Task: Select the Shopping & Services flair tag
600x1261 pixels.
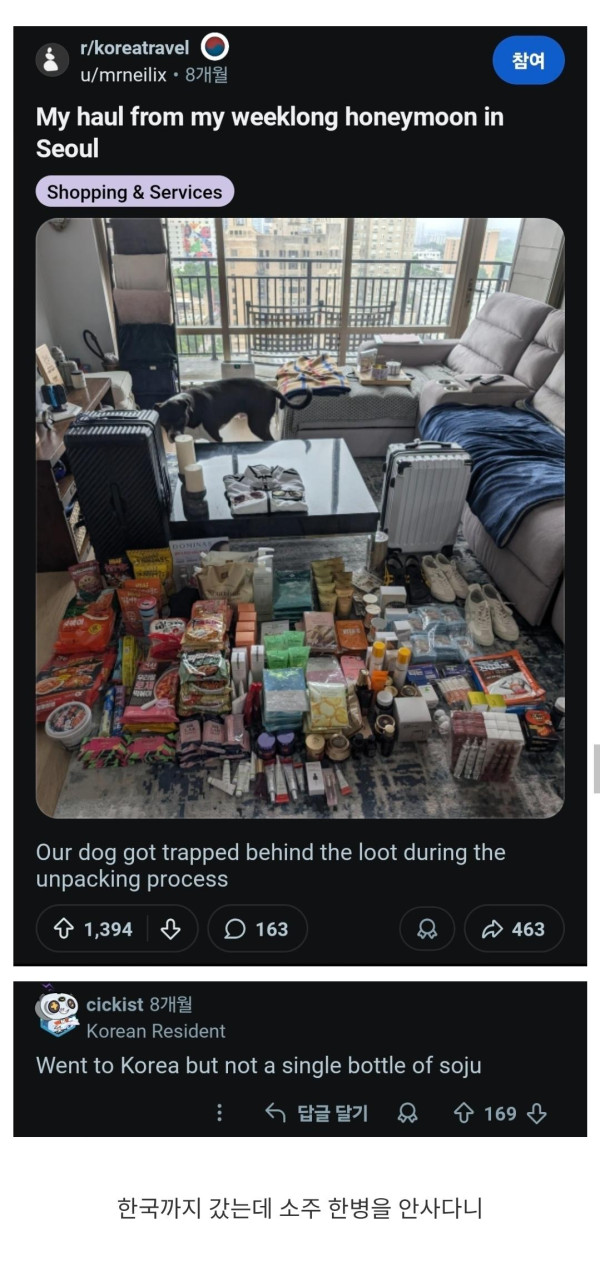Action: point(135,192)
